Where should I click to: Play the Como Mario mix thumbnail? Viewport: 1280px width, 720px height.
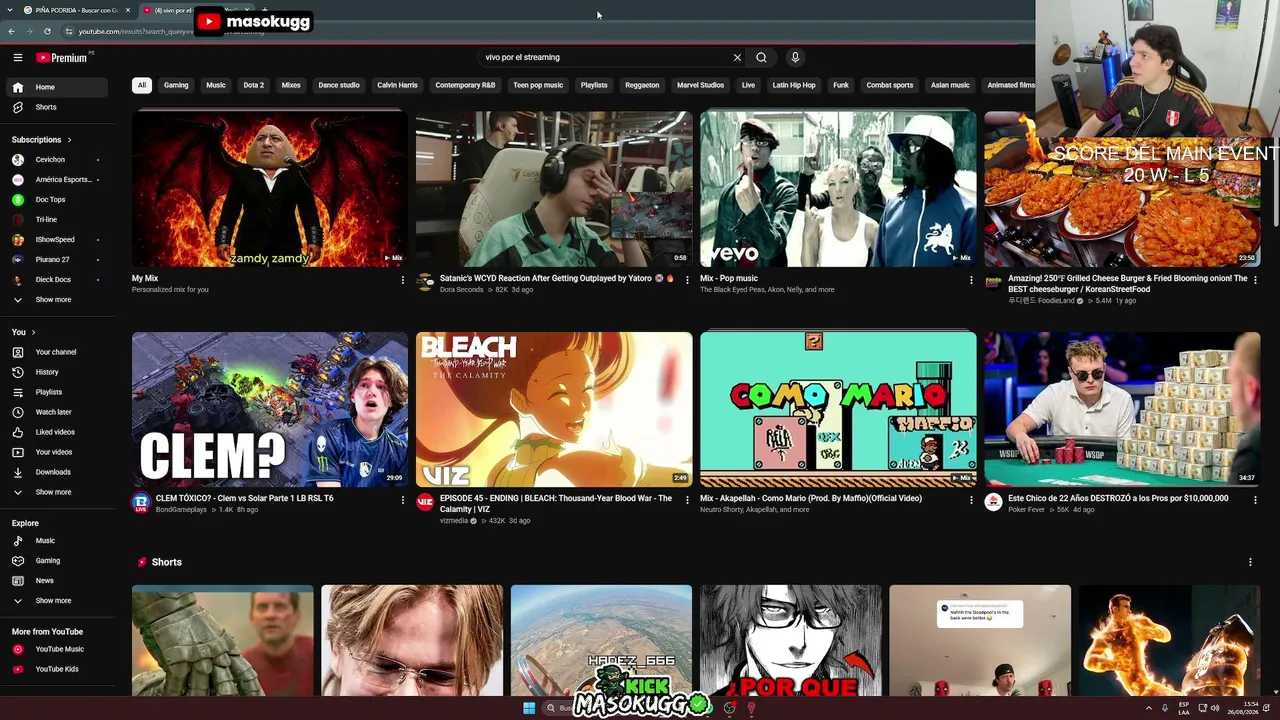coord(838,410)
